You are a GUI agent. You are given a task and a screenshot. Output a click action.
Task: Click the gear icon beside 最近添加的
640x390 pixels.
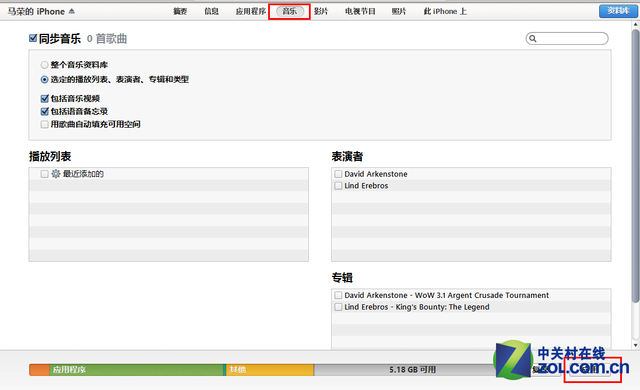click(56, 174)
